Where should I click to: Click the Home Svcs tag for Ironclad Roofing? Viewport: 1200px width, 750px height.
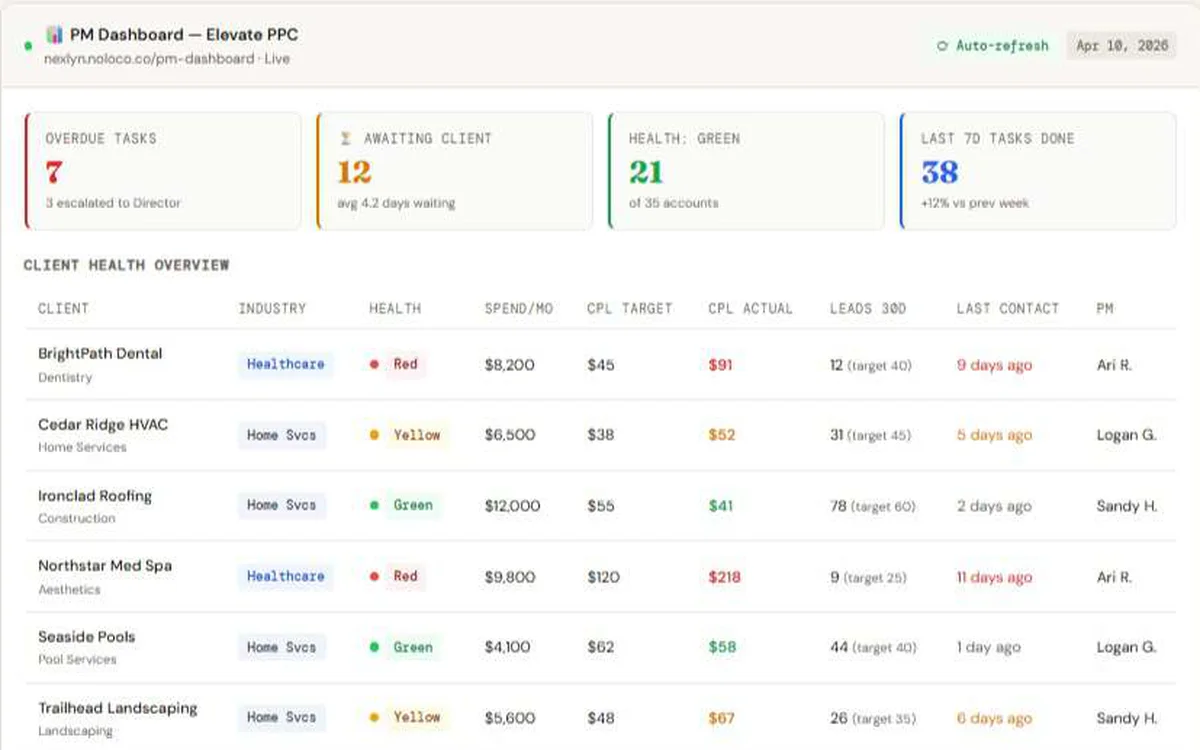tap(282, 506)
